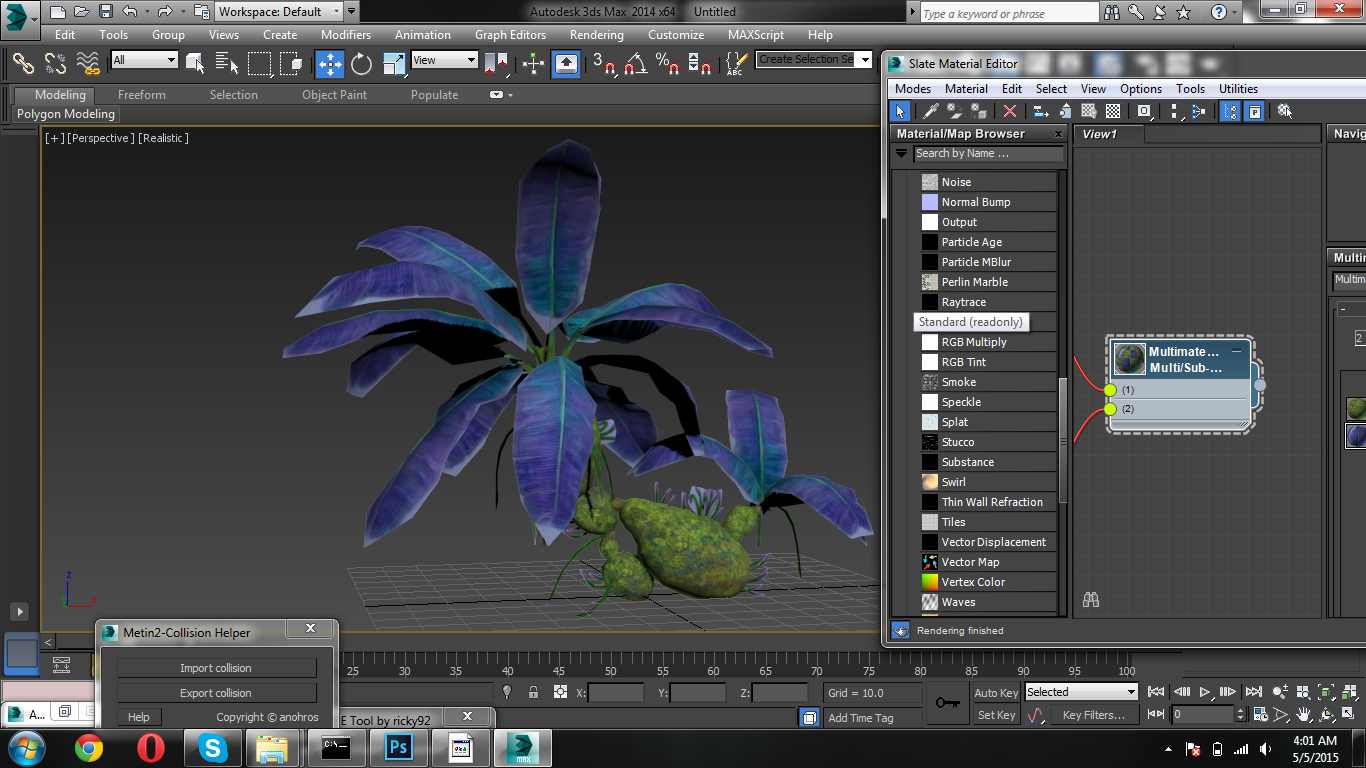Image resolution: width=1366 pixels, height=768 pixels.
Task: Open Material/Map Browser options arrow
Action: point(901,154)
